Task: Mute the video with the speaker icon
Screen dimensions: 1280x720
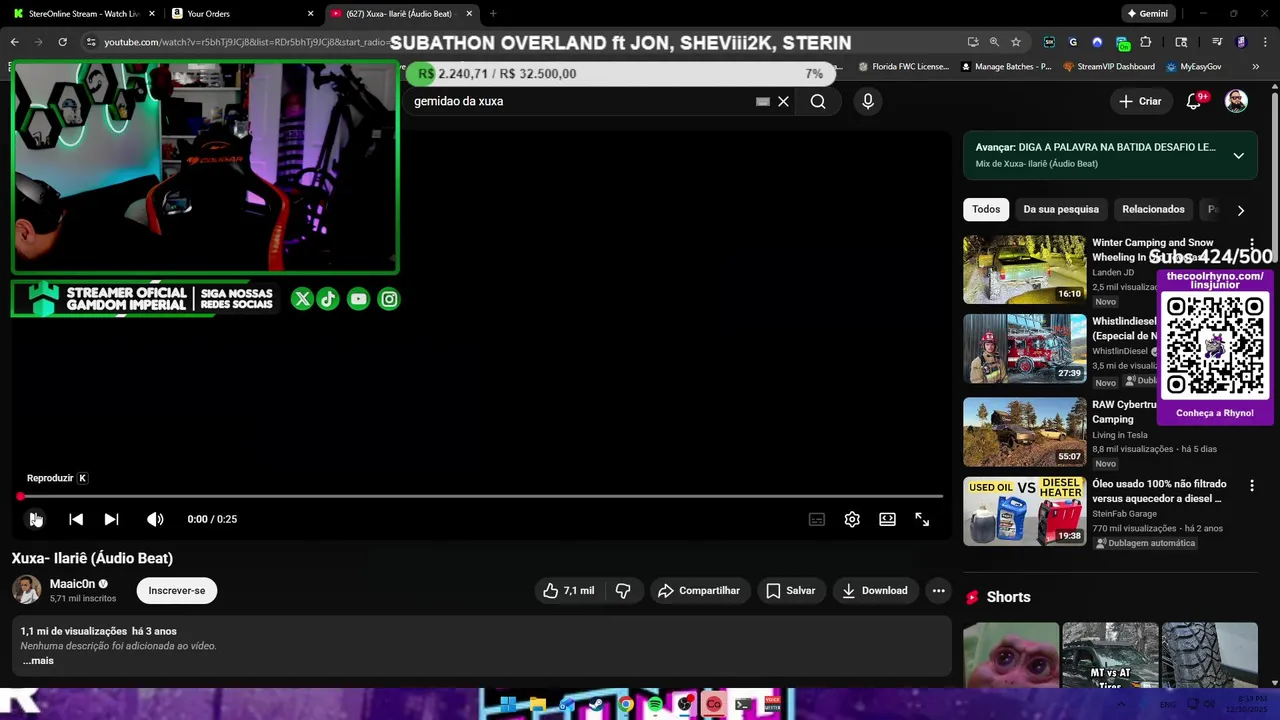Action: [x=155, y=519]
